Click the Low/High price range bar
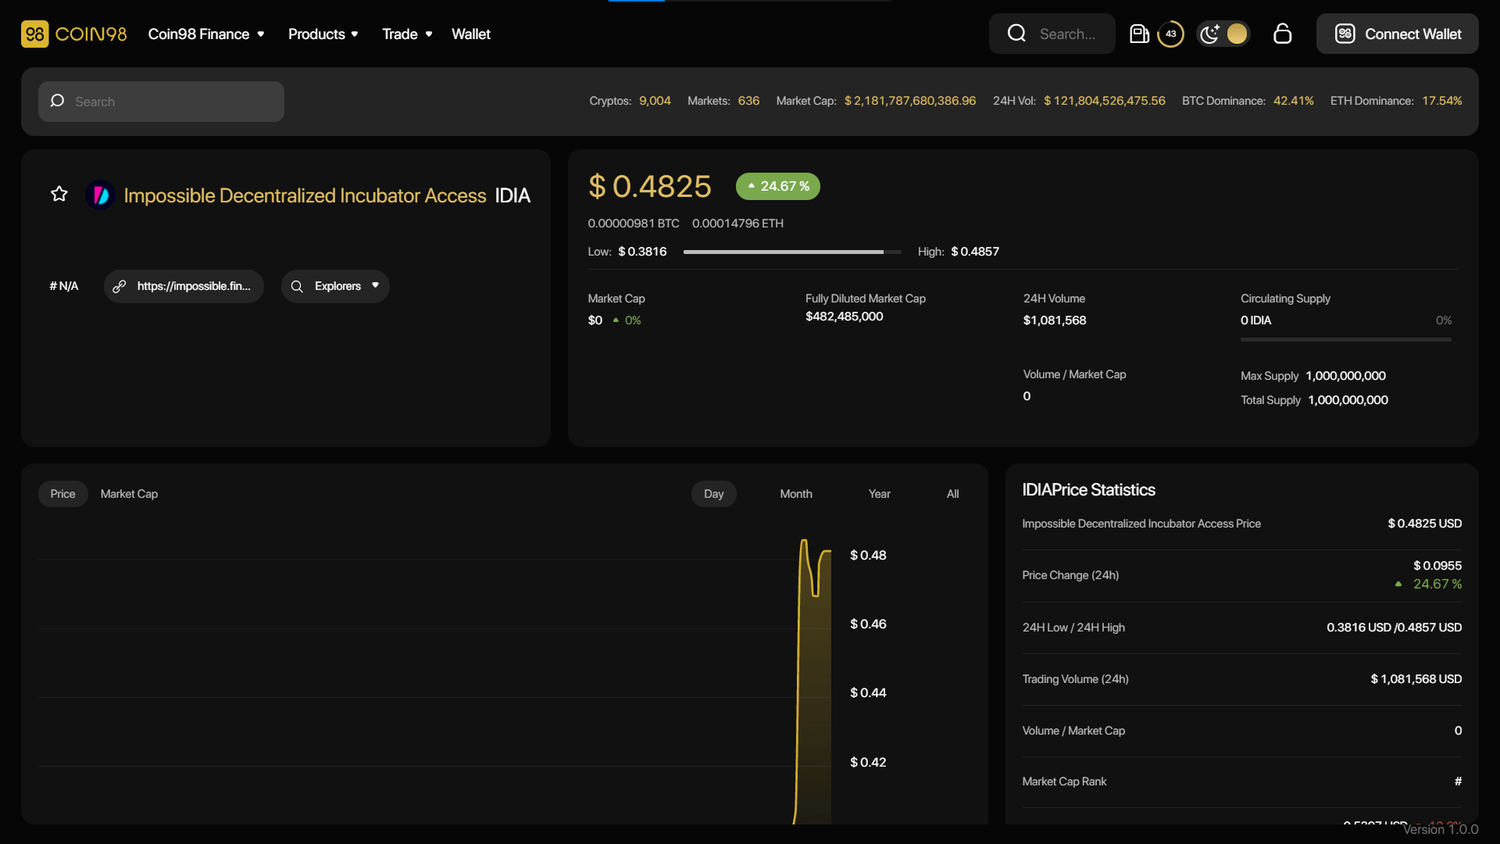The image size is (1500, 844). point(792,252)
